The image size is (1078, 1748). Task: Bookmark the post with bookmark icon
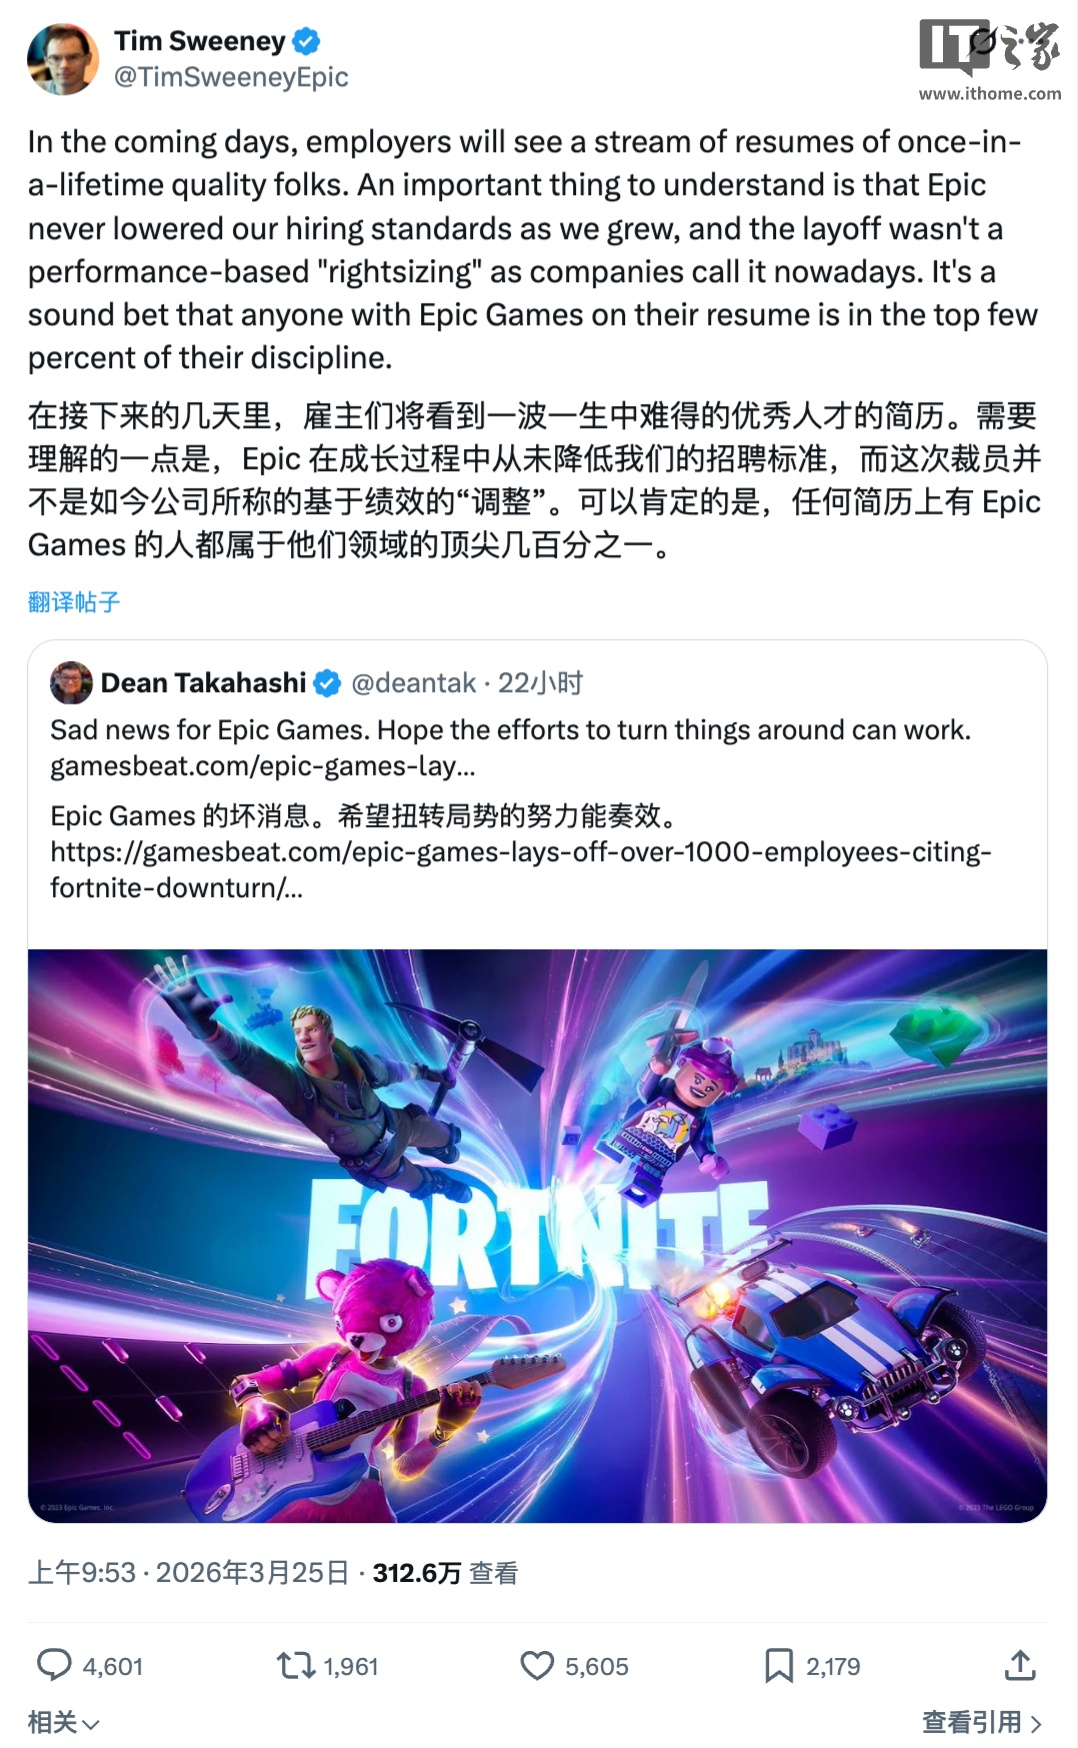779,1665
